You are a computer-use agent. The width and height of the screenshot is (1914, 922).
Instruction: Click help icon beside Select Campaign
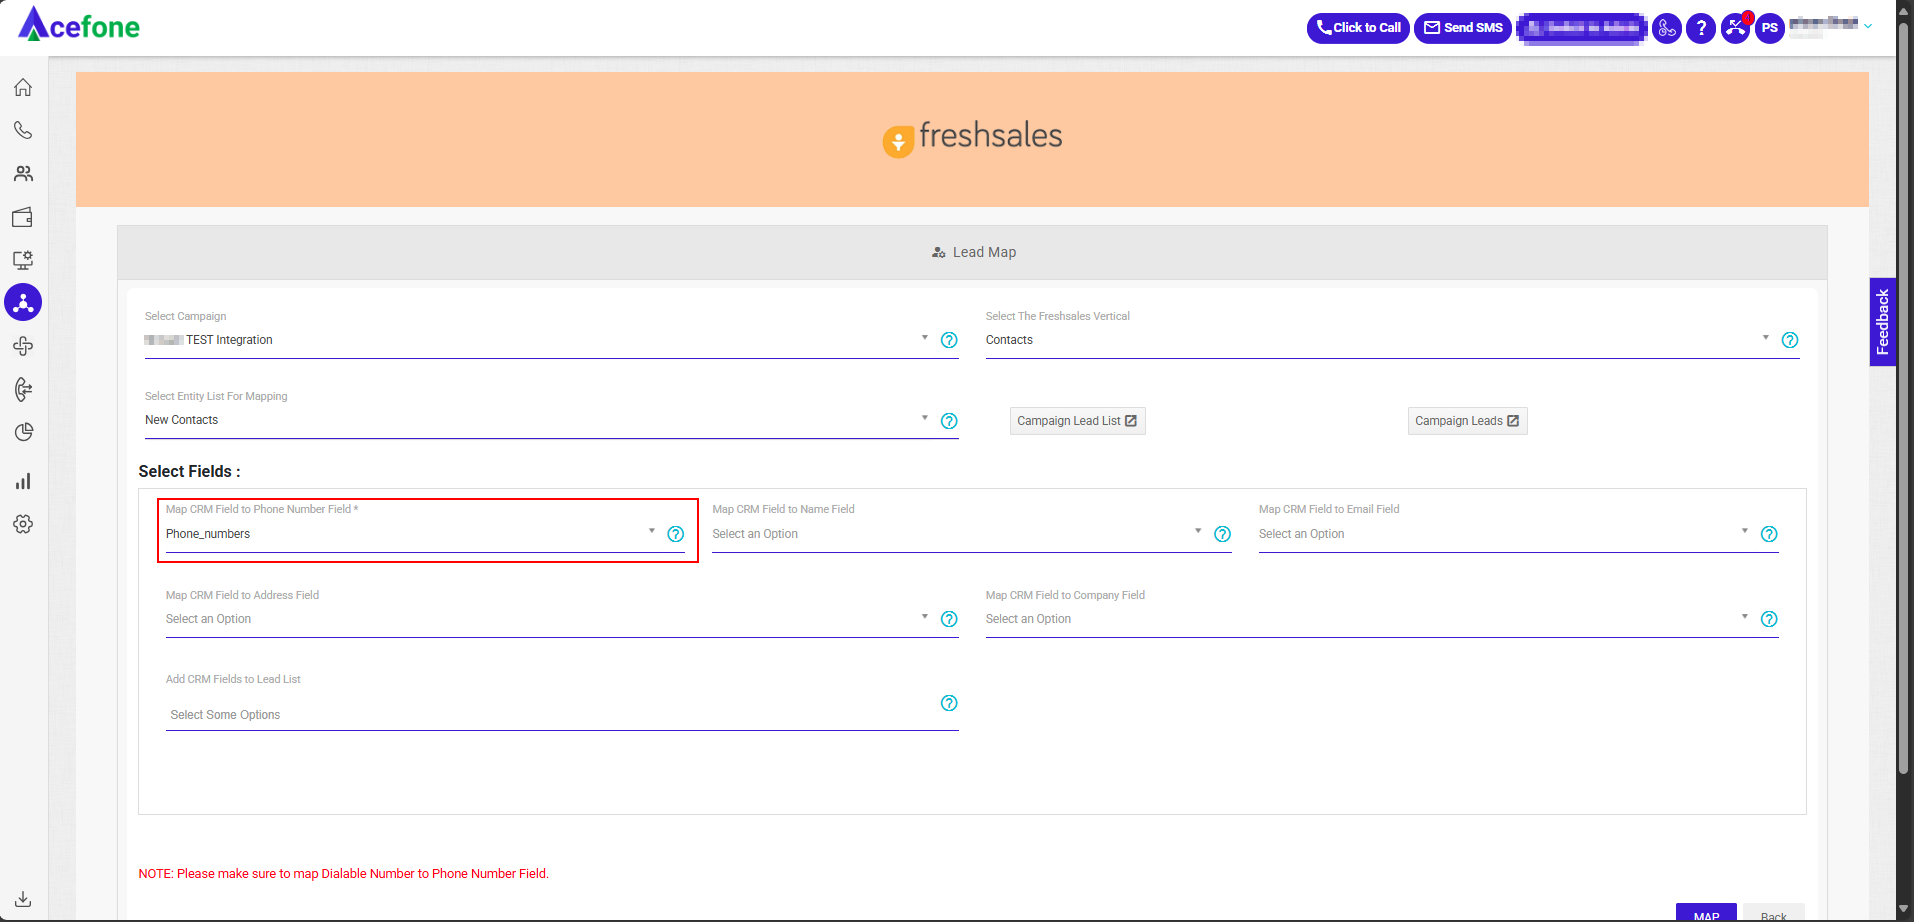[949, 340]
